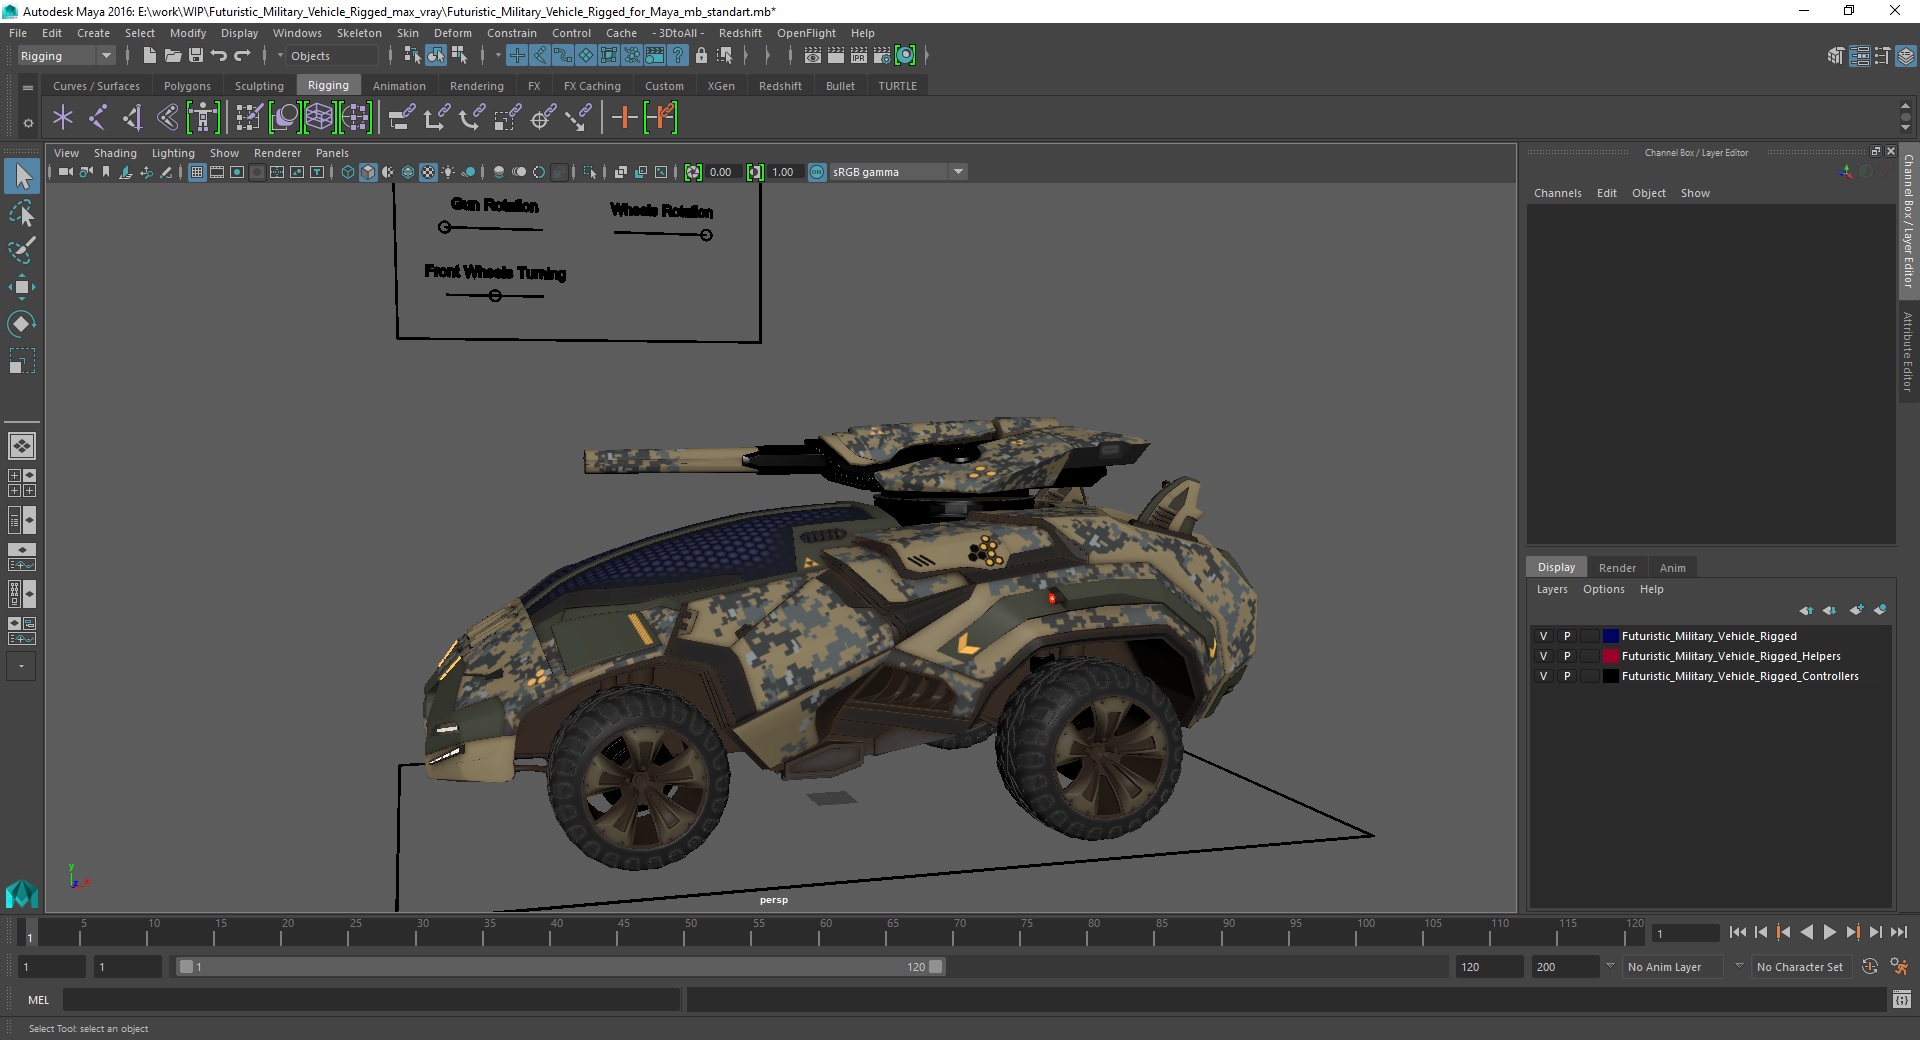Screen dimensions: 1920x1040
Task: Open the No Character Set dropdown
Action: pyautogui.click(x=1802, y=967)
